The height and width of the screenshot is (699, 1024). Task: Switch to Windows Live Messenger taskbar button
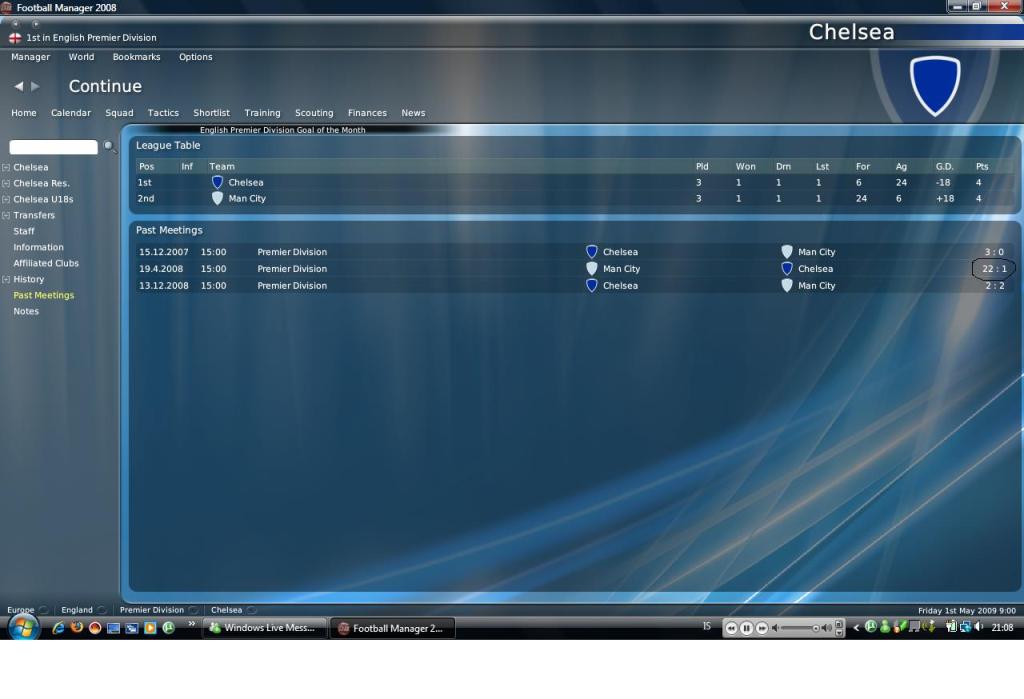click(264, 628)
